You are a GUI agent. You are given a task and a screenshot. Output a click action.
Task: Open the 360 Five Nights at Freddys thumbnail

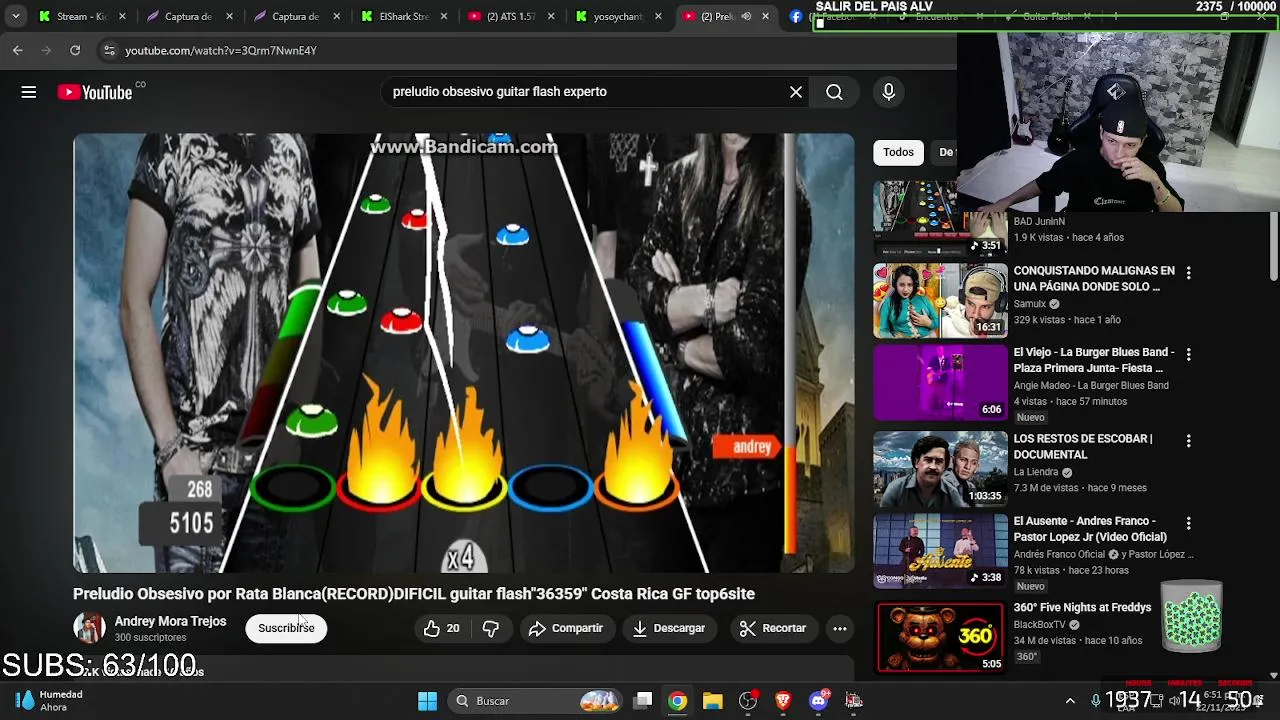click(x=940, y=636)
